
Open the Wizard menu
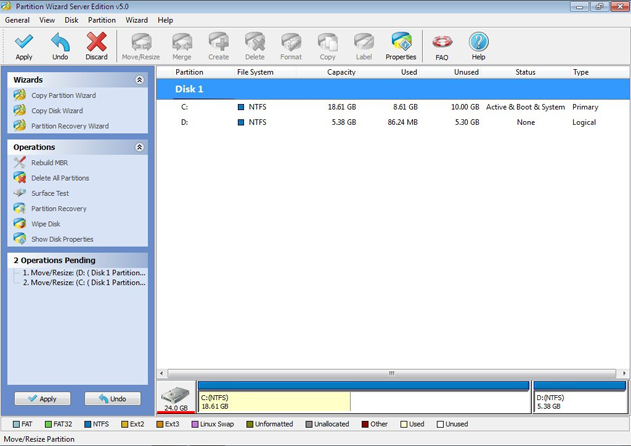tap(137, 20)
